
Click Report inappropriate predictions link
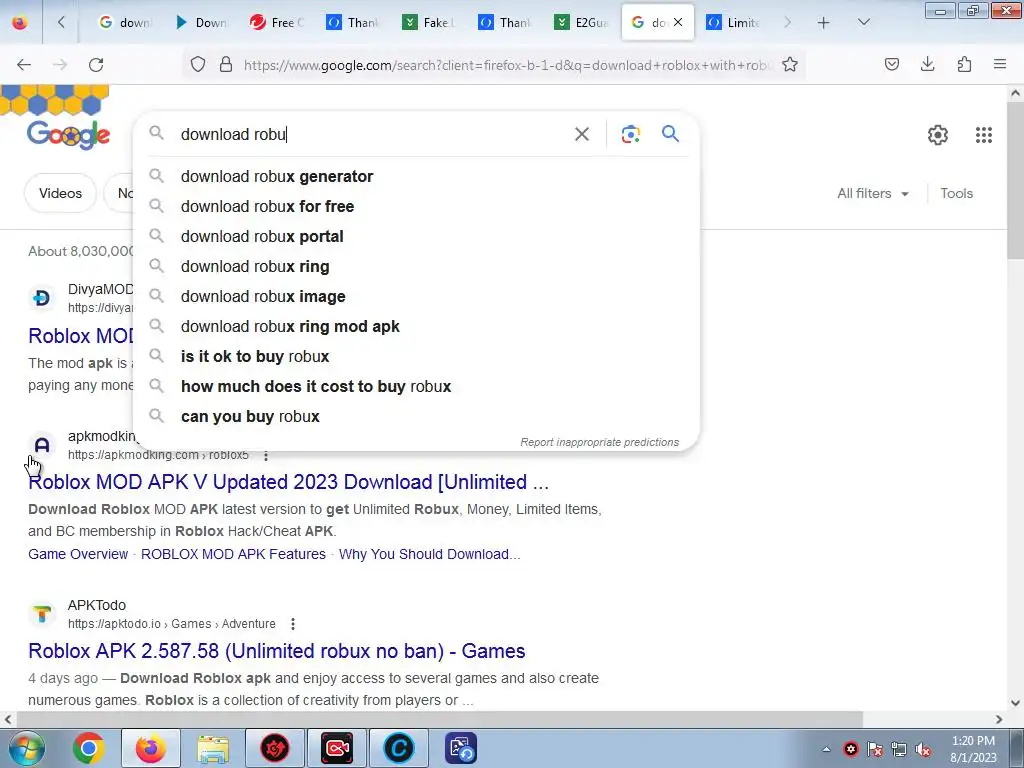click(600, 442)
